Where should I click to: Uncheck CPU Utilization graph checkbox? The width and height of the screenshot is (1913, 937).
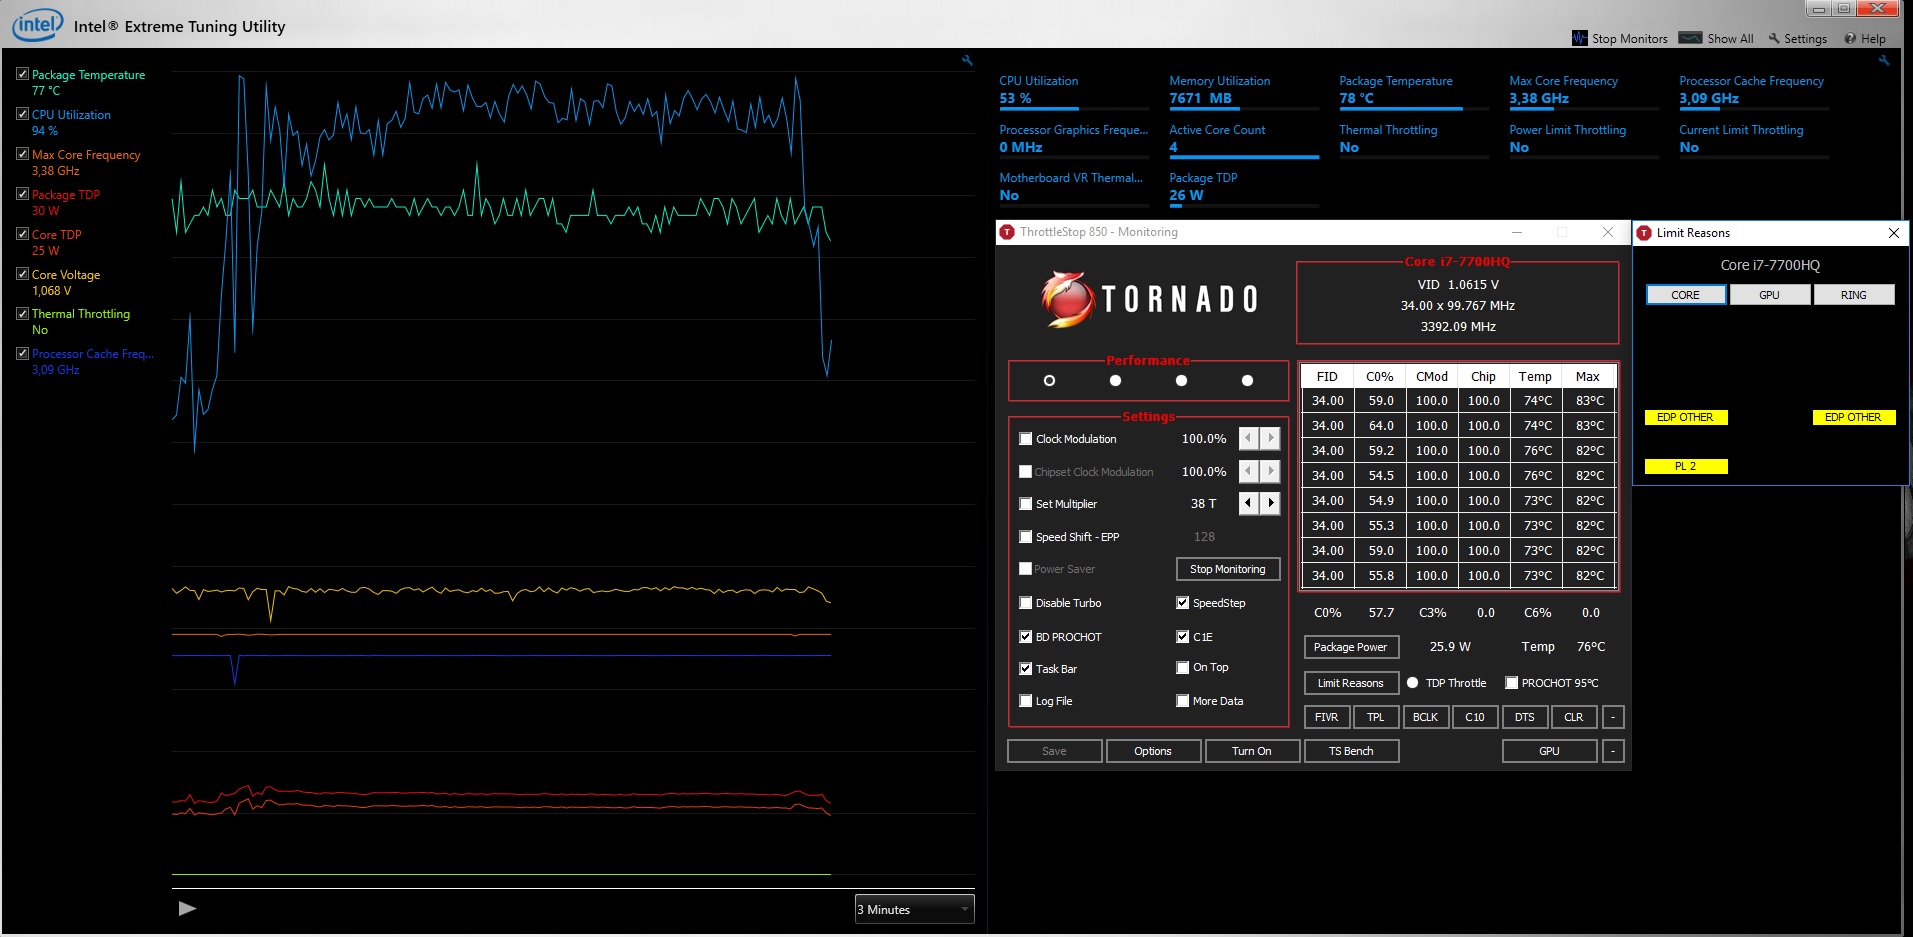[x=22, y=114]
